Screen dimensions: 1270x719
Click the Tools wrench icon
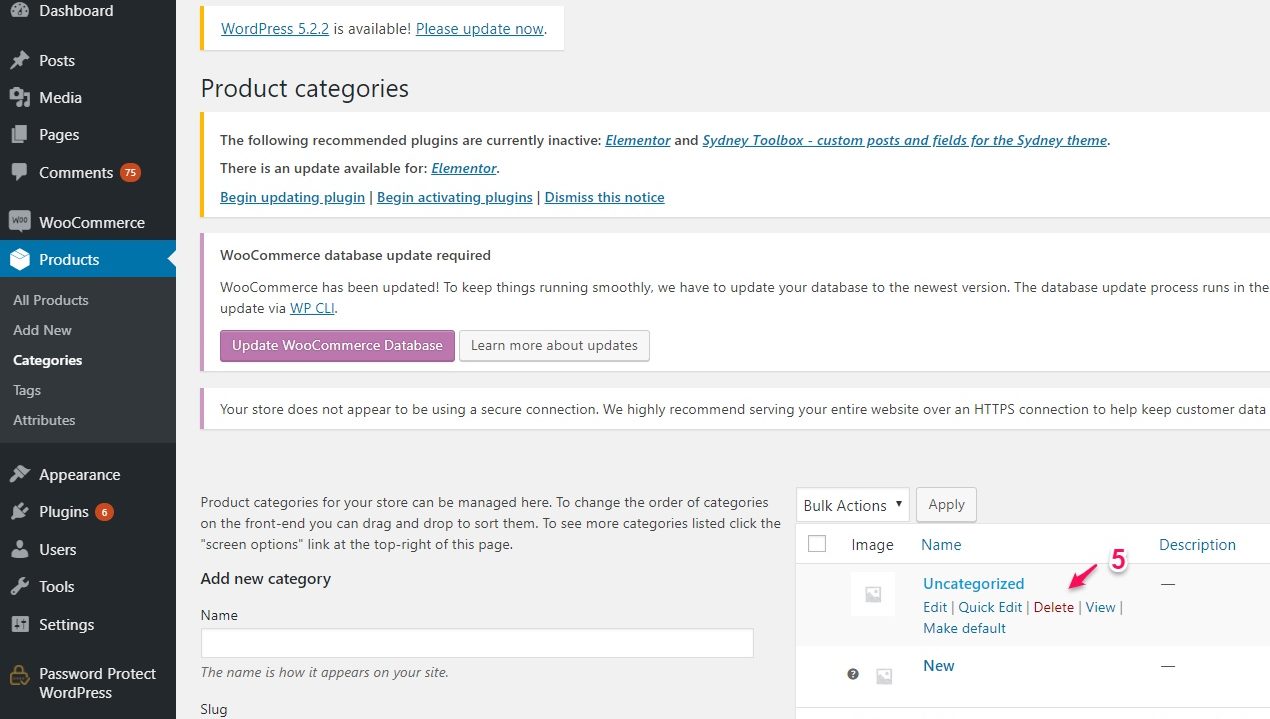pyautogui.click(x=19, y=586)
